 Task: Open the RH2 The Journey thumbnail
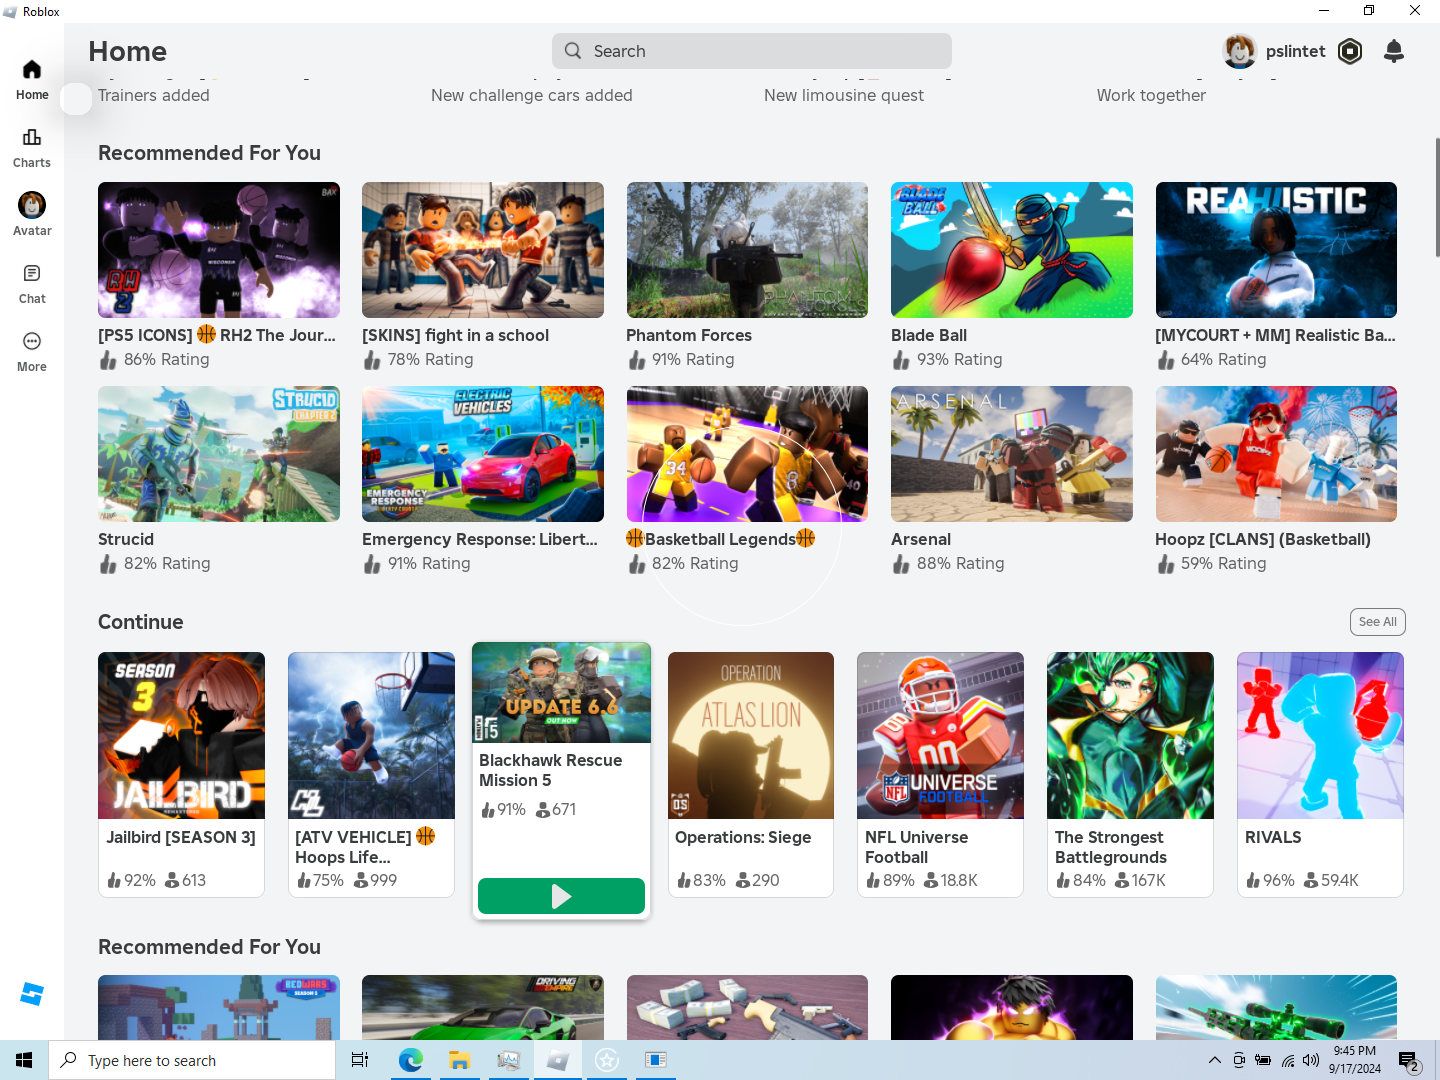(x=219, y=250)
